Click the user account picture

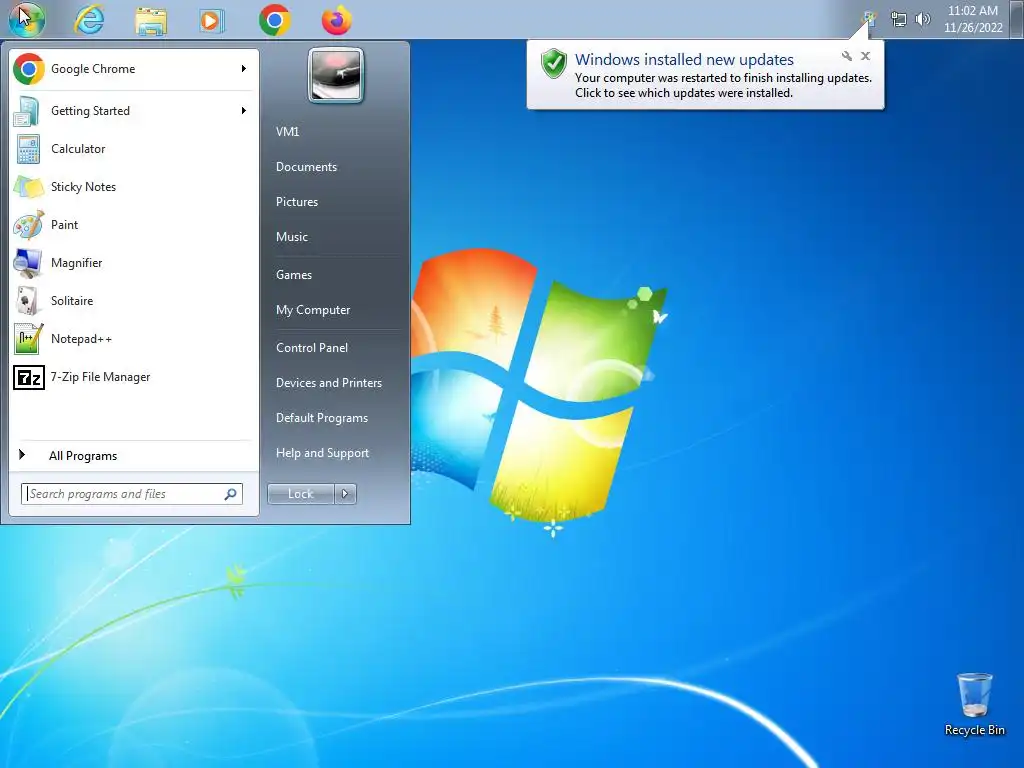tap(336, 76)
